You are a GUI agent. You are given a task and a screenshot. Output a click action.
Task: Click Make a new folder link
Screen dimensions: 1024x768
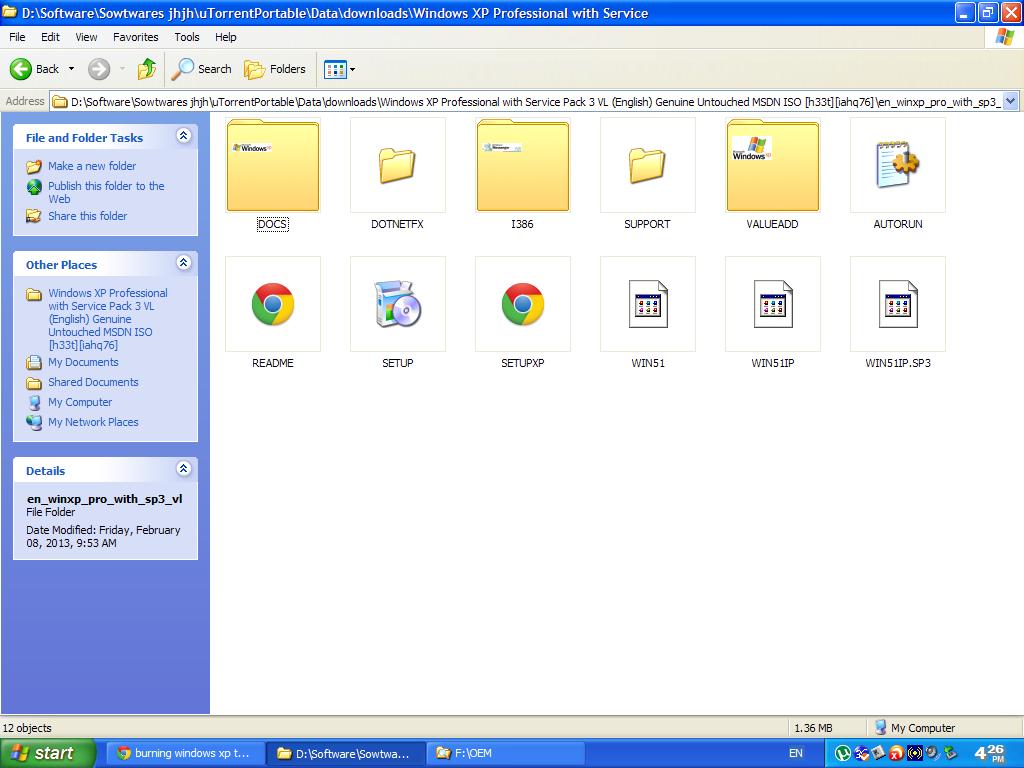(x=92, y=166)
